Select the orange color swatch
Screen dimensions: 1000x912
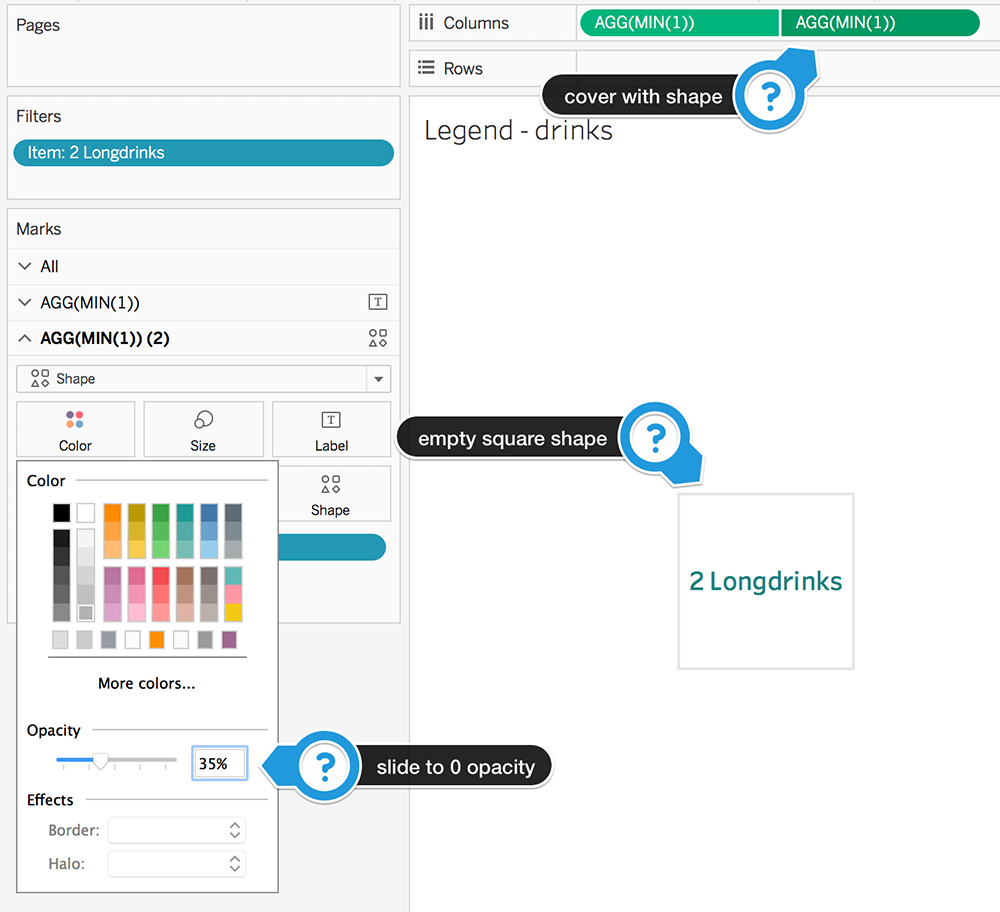(112, 512)
